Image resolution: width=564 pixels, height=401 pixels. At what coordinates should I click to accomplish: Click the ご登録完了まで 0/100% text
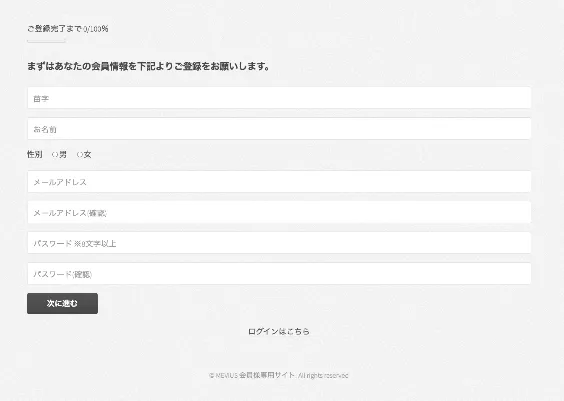(68, 29)
